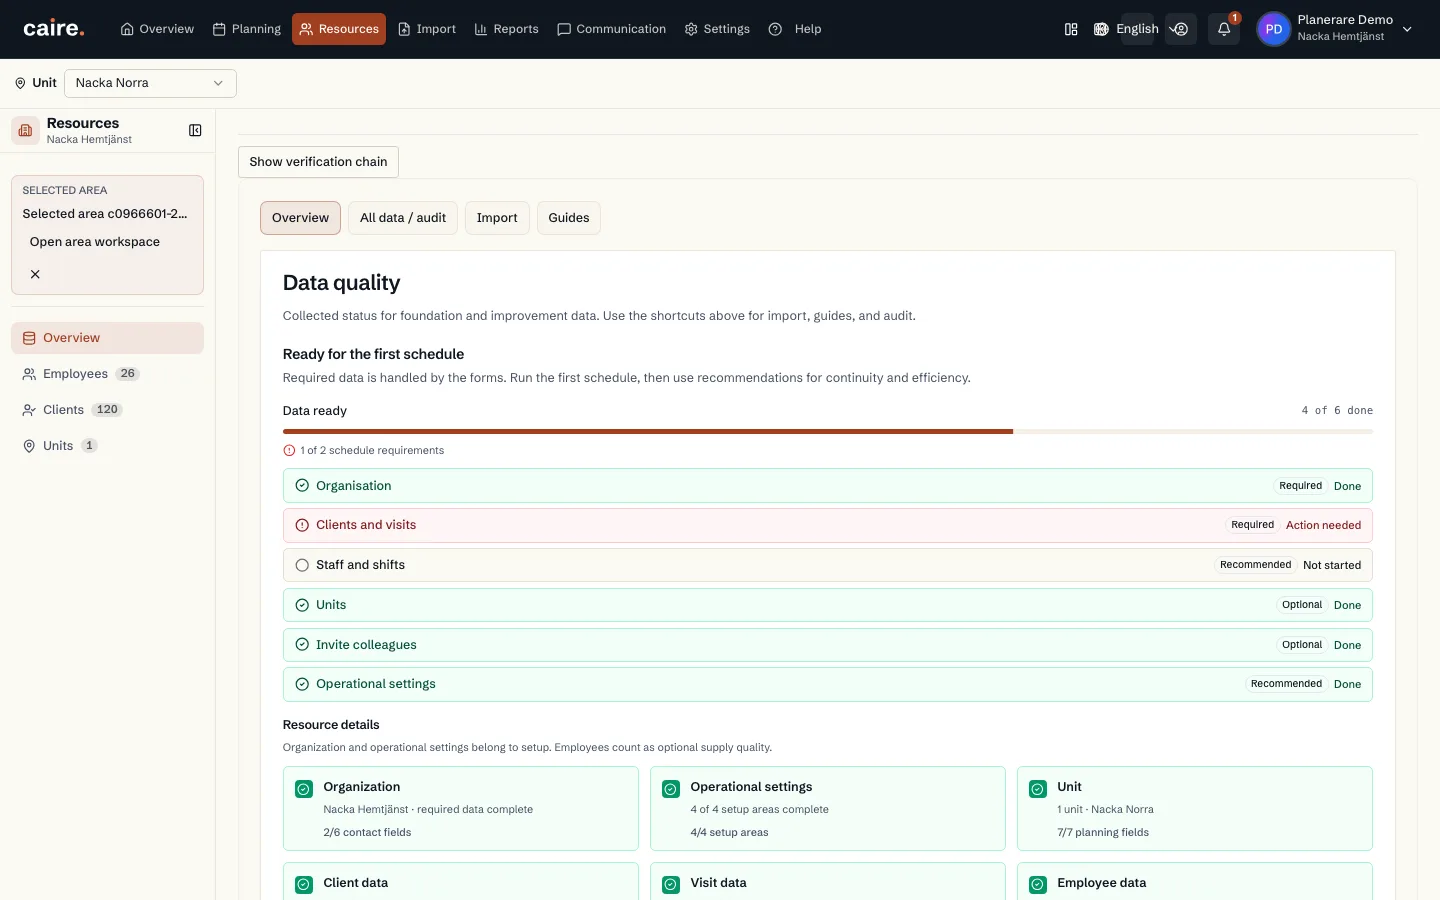The image size is (1440, 900).
Task: Open the Units requirement row
Action: coord(828,605)
